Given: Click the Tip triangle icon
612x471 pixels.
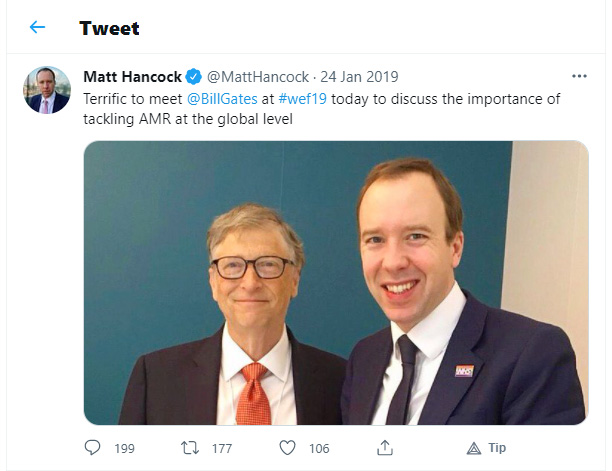Looking at the screenshot, I should click(474, 448).
